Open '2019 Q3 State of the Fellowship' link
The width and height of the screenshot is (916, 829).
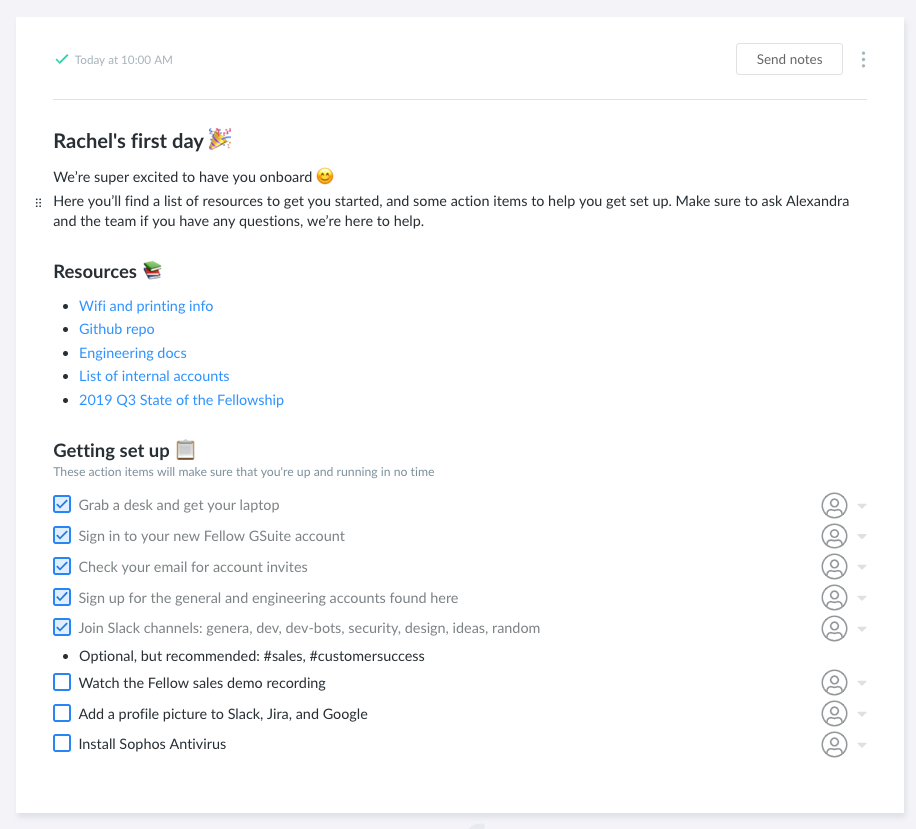coord(181,400)
